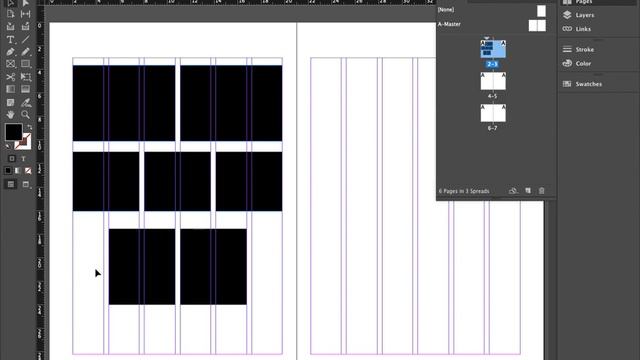640x360 pixels.
Task: Select the Content Placer tool
Action: tap(25, 27)
